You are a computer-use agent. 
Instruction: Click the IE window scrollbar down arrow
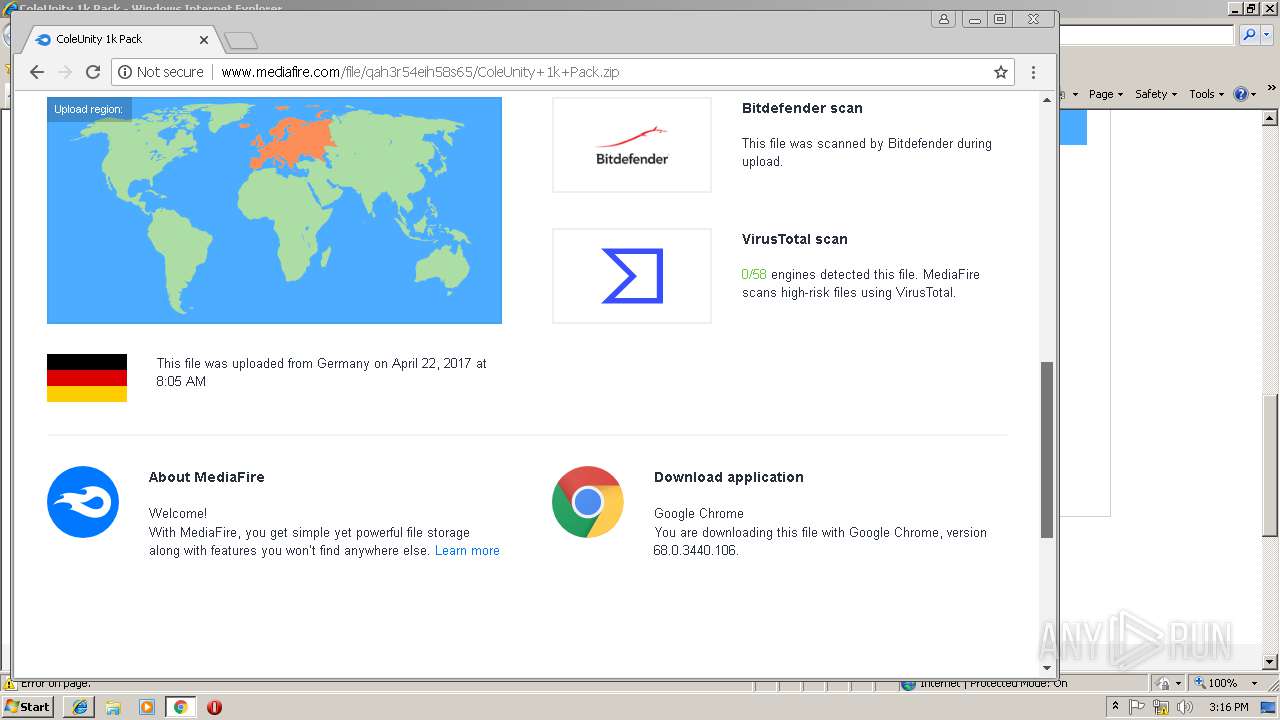[1271, 662]
